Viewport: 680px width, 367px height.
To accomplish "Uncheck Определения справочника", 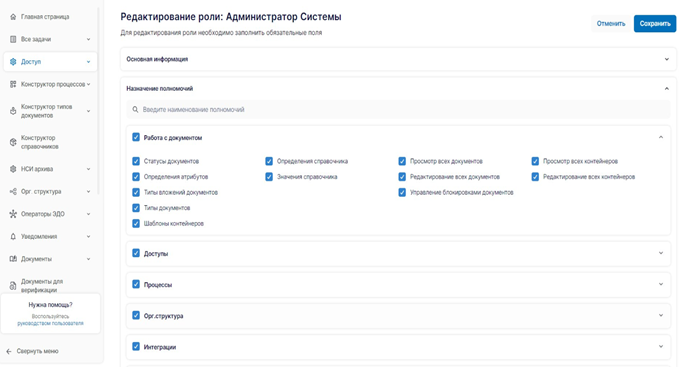I will [269, 161].
